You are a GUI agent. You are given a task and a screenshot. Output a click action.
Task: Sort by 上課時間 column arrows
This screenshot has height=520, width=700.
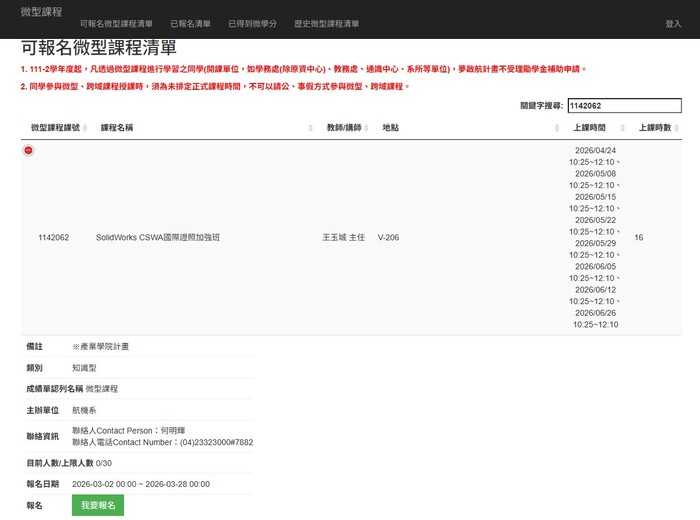click(x=622, y=128)
